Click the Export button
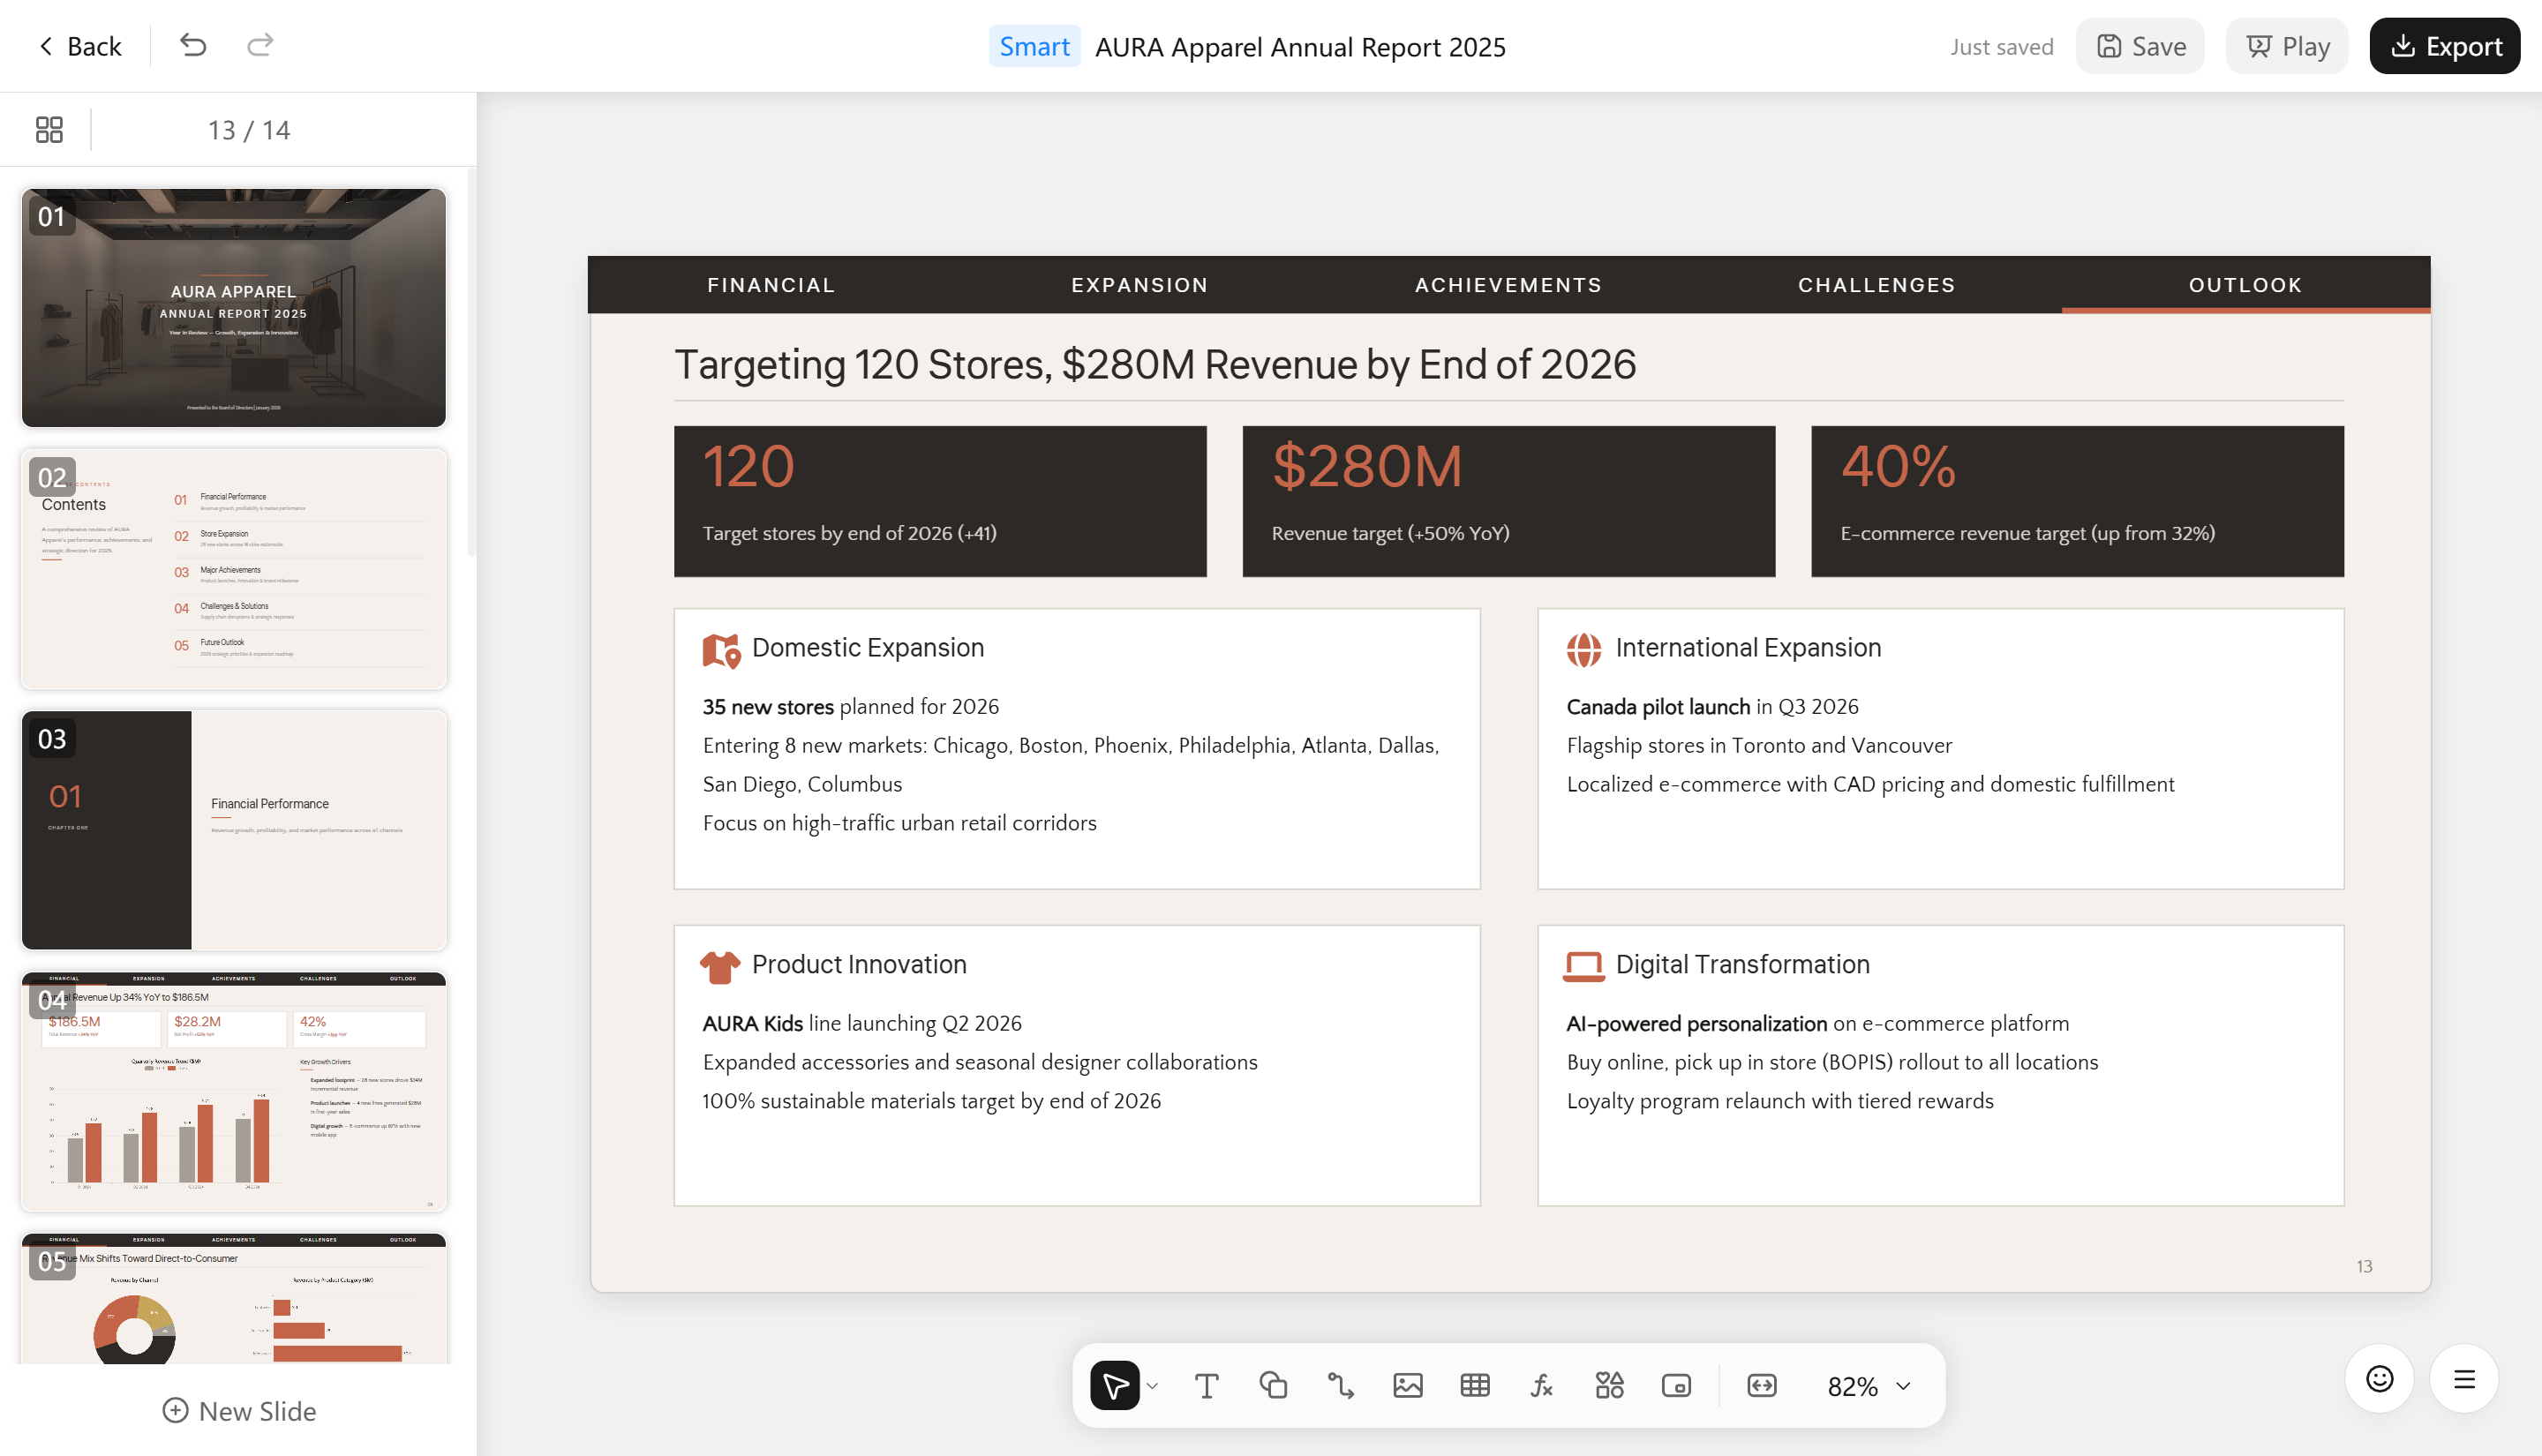This screenshot has width=2542, height=1456. coord(2444,46)
